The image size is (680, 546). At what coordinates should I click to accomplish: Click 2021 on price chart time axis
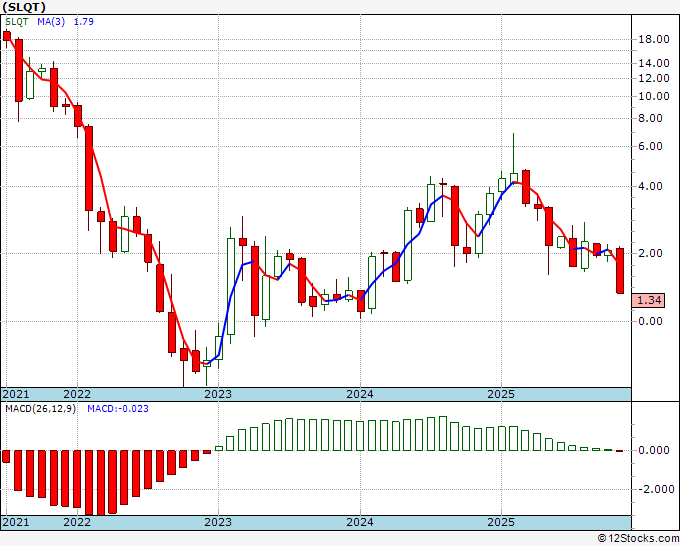click(x=16, y=394)
